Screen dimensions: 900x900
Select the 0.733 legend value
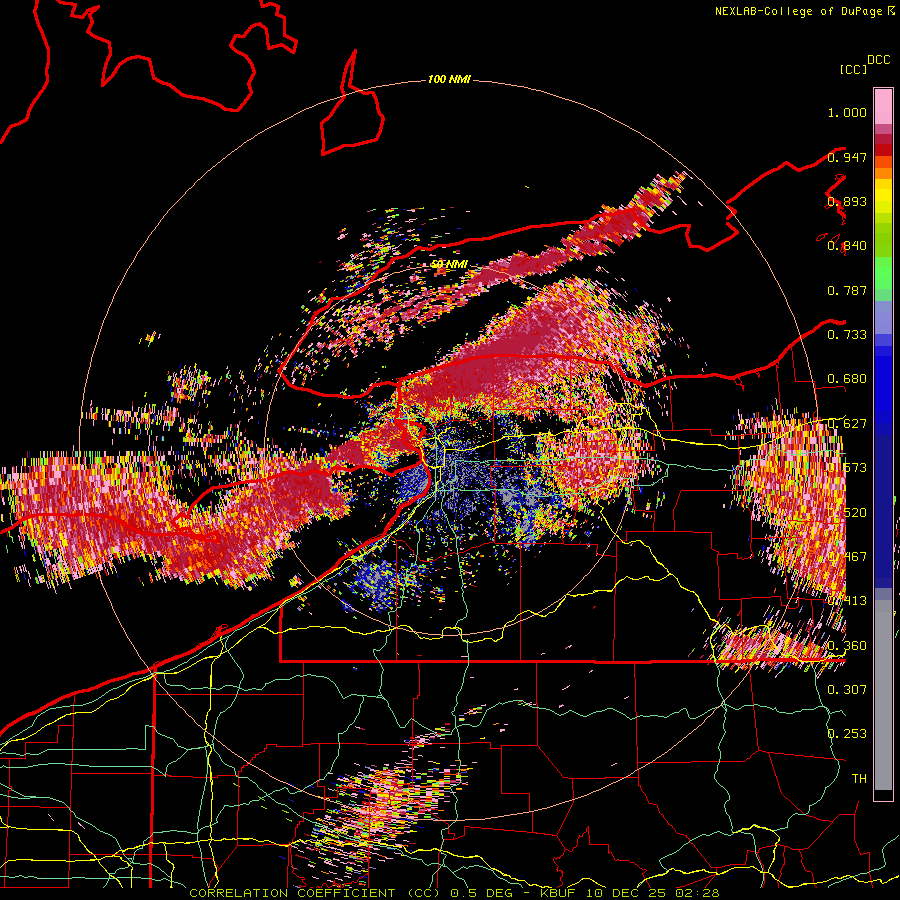847,335
